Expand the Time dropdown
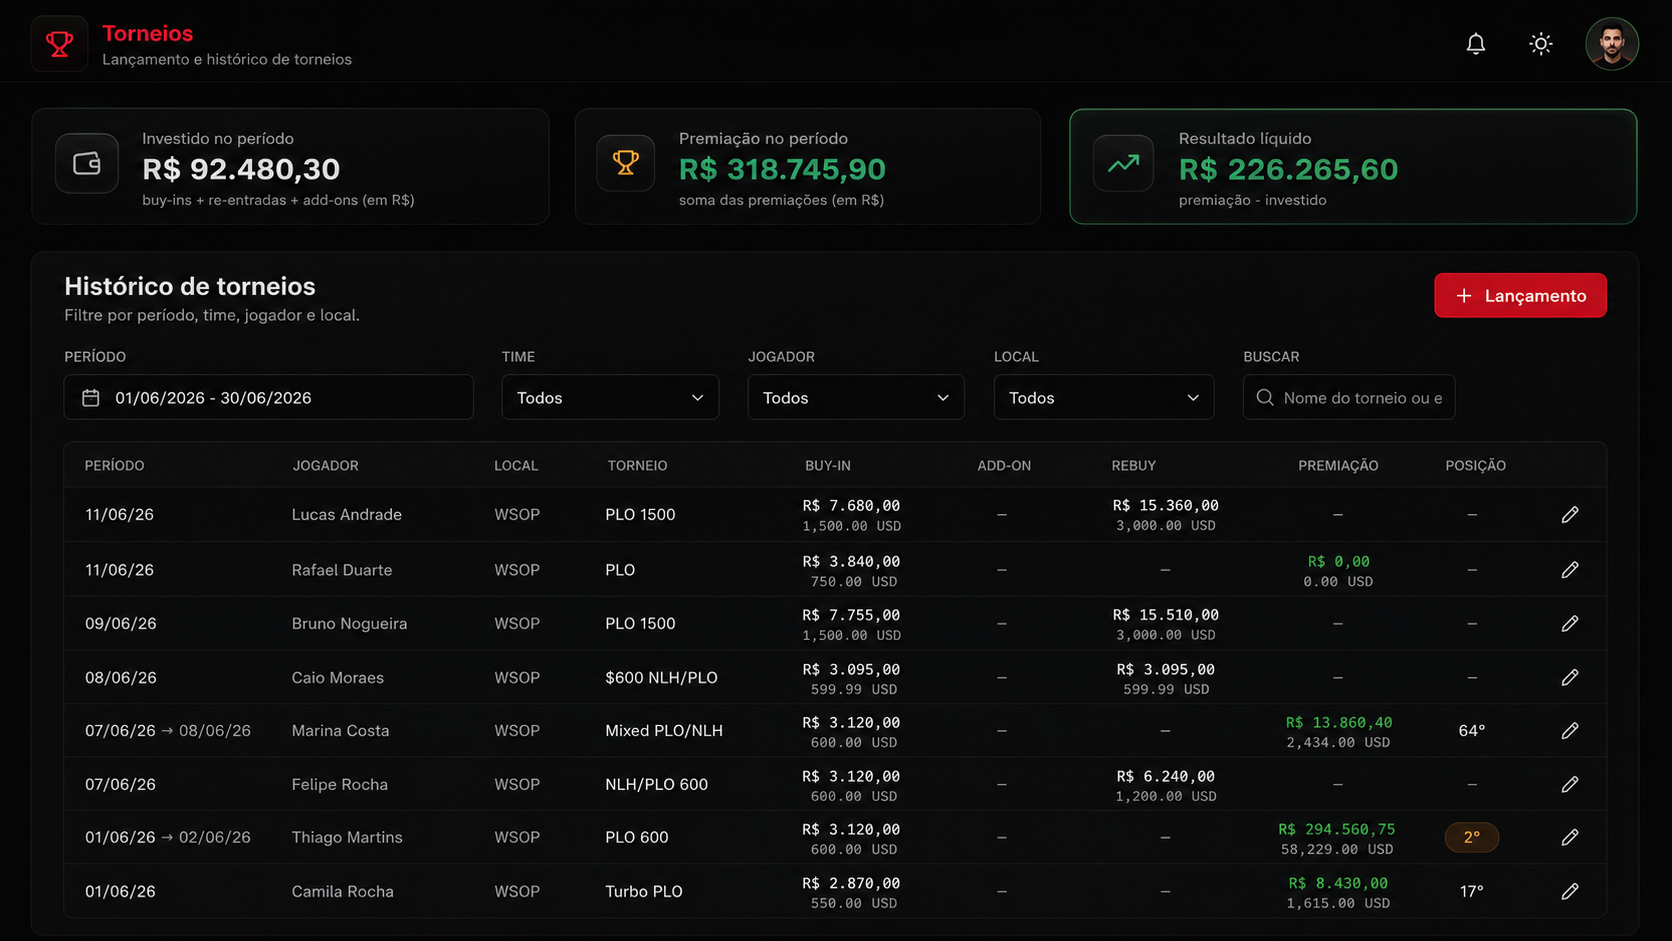The image size is (1672, 941). click(x=610, y=397)
